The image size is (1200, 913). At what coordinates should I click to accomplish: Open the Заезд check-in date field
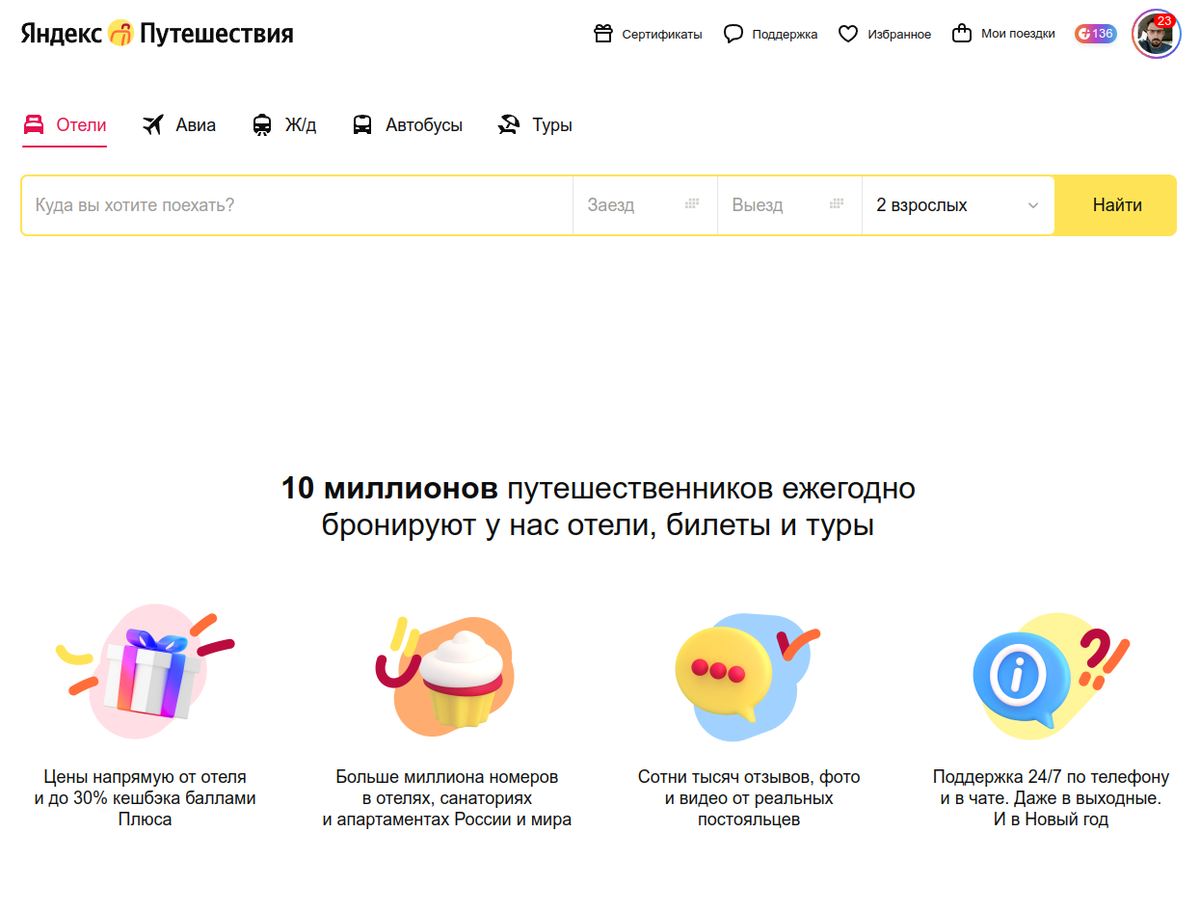point(645,205)
